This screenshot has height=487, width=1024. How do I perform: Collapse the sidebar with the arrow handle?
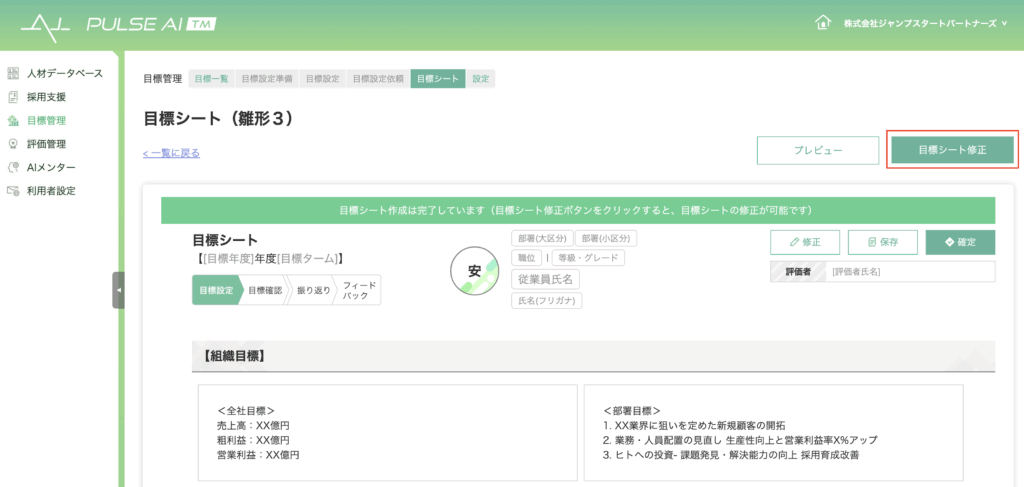coord(119,290)
